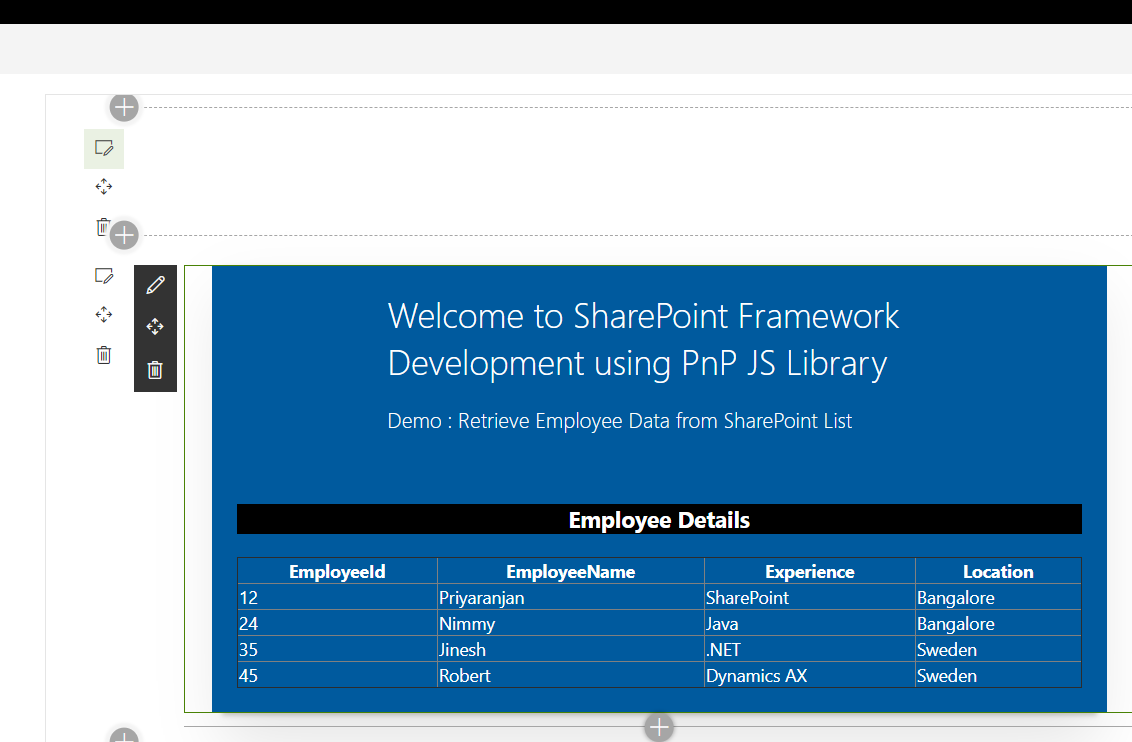Click the .NET experience cell
Screen dimensions: 1132x742
pos(809,650)
